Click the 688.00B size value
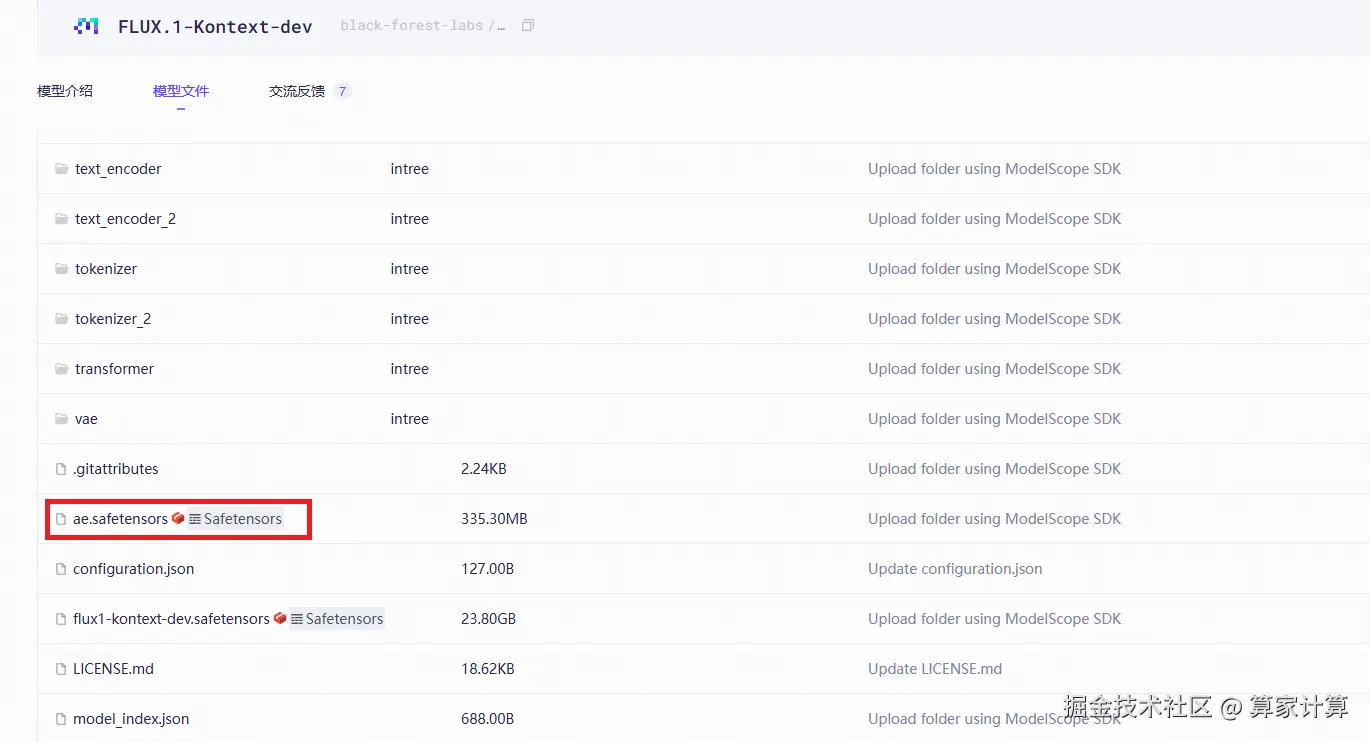Screen dimensions: 1370x742 [488, 719]
